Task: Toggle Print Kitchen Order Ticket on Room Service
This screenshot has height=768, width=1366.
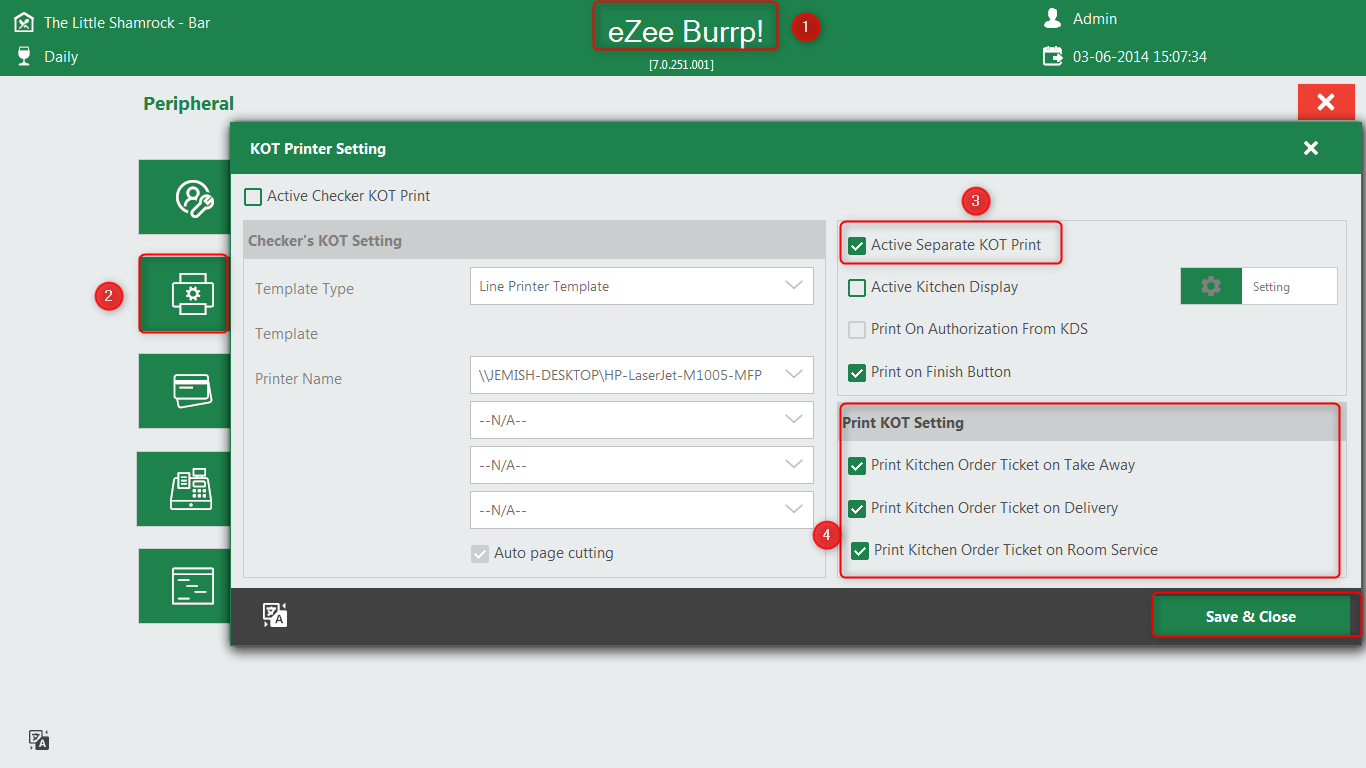Action: coord(860,551)
